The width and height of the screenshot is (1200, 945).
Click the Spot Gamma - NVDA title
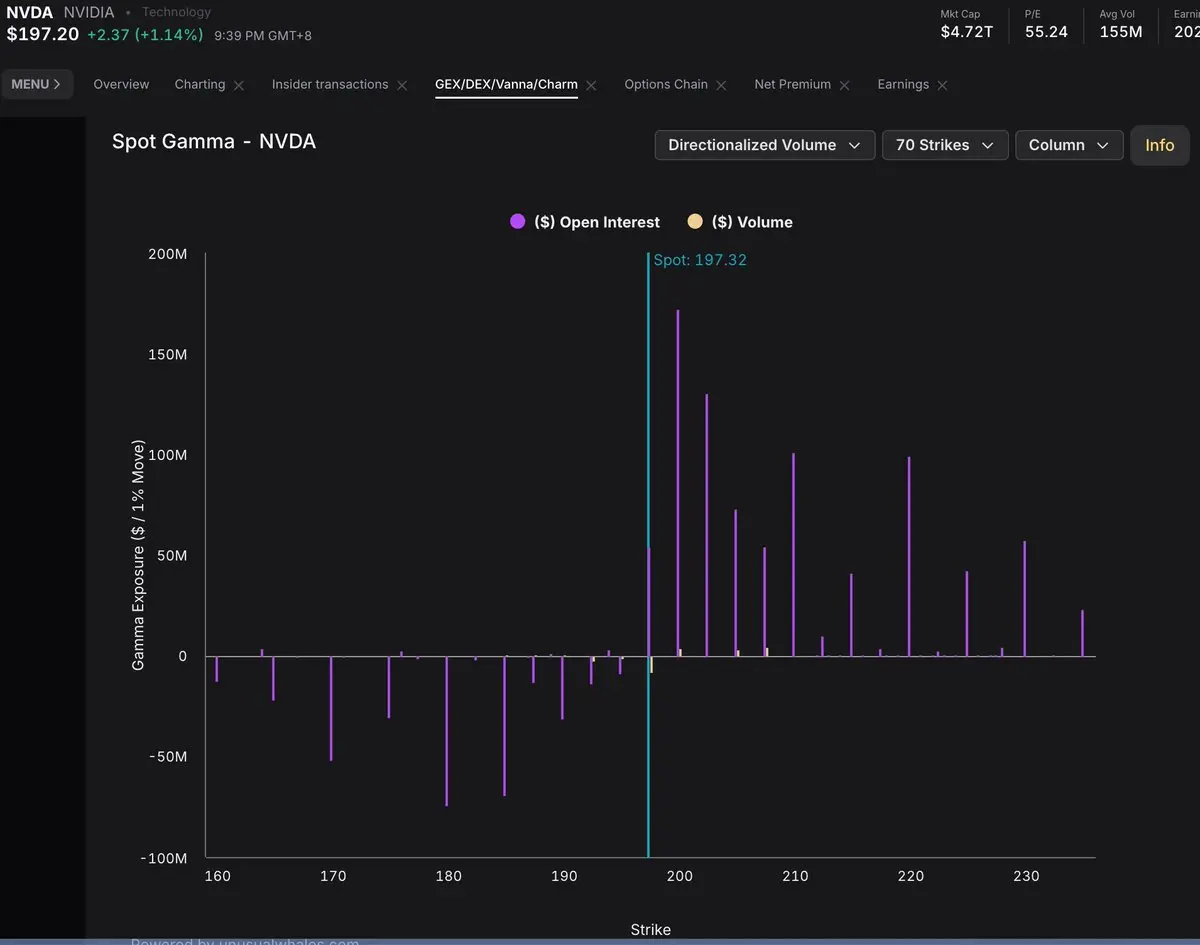[x=214, y=141]
